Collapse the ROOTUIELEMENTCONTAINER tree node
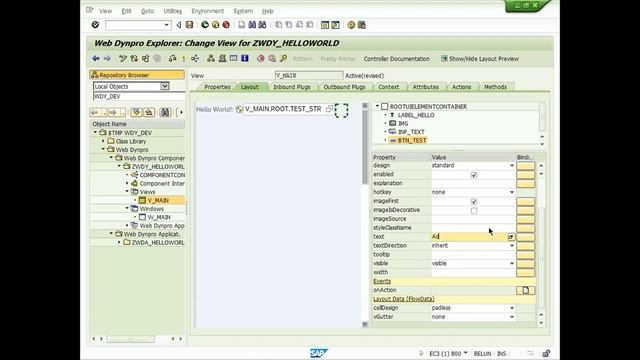640x360 pixels. [x=378, y=106]
